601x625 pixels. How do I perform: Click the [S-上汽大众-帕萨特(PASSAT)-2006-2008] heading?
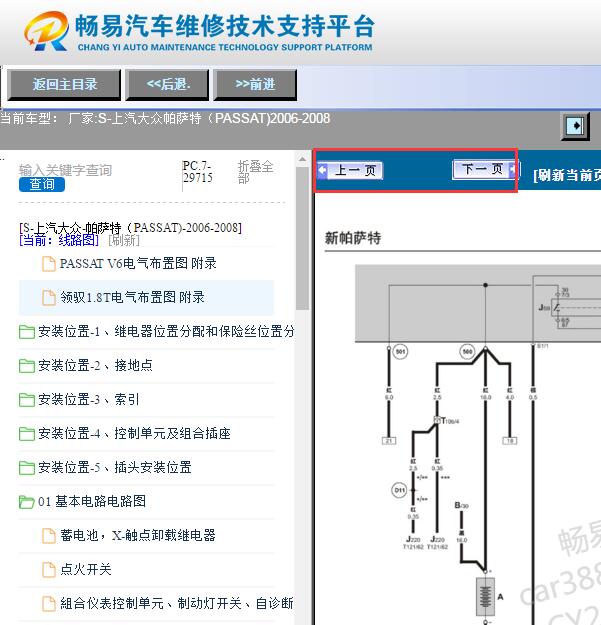130,228
